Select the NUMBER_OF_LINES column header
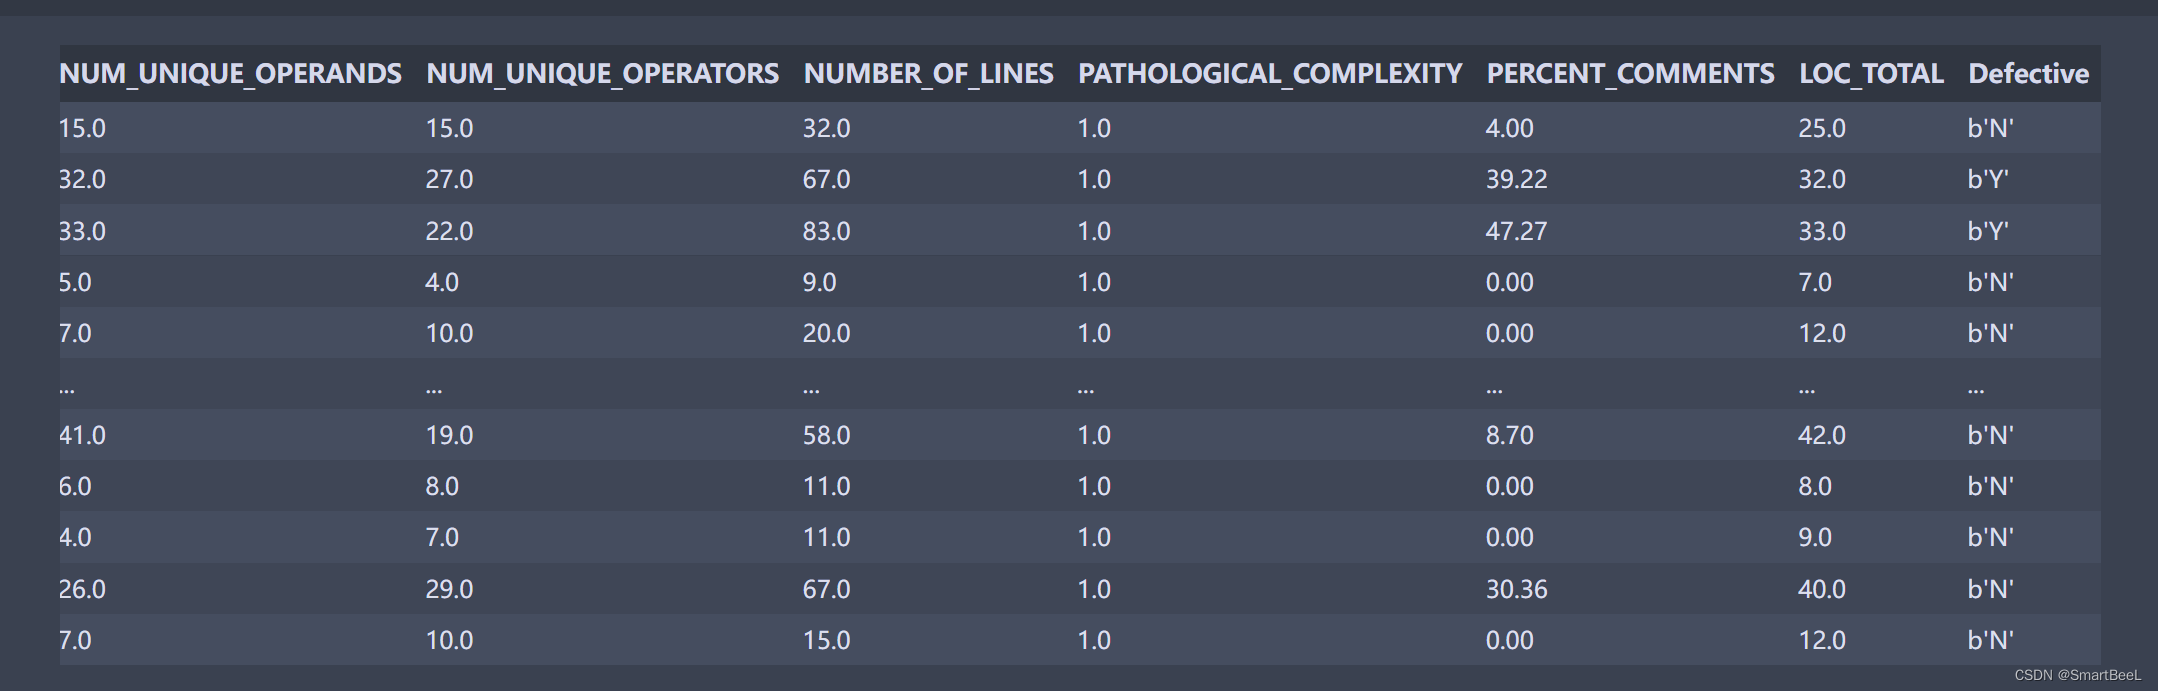 [x=928, y=74]
